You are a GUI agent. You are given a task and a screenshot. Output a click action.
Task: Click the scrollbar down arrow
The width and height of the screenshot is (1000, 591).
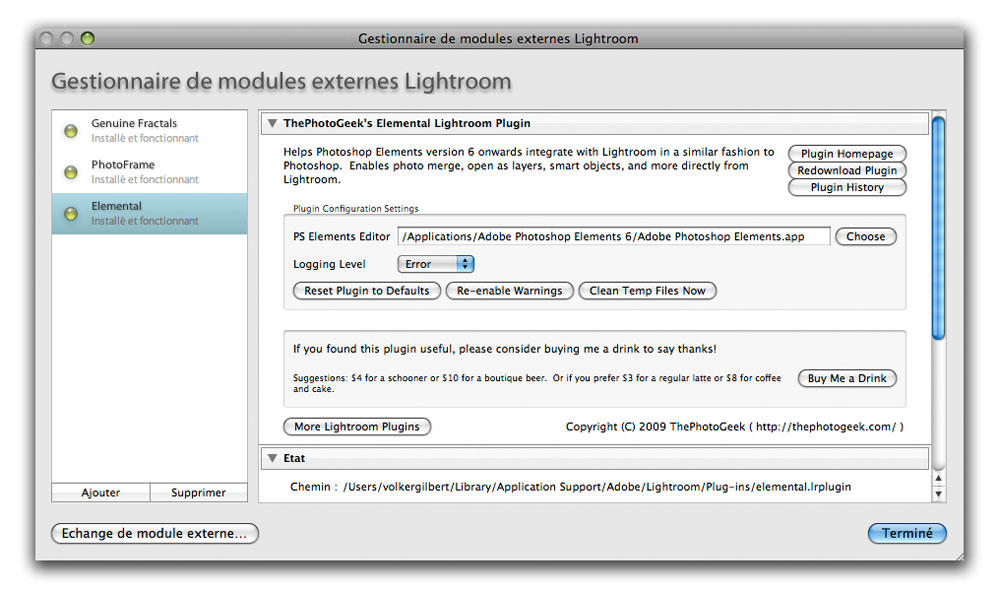tap(938, 493)
